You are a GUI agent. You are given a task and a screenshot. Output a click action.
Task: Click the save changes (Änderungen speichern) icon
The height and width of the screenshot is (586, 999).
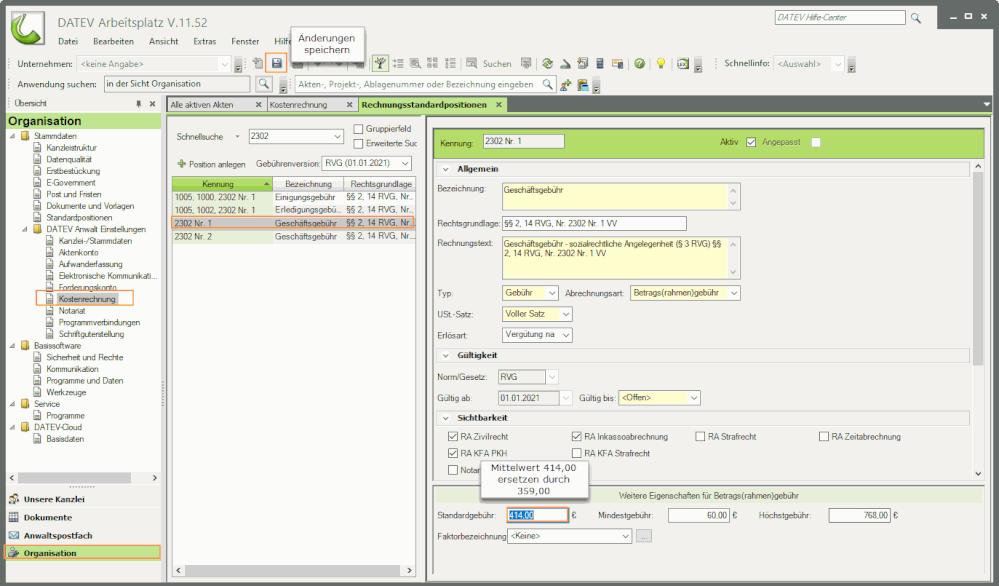(x=277, y=63)
